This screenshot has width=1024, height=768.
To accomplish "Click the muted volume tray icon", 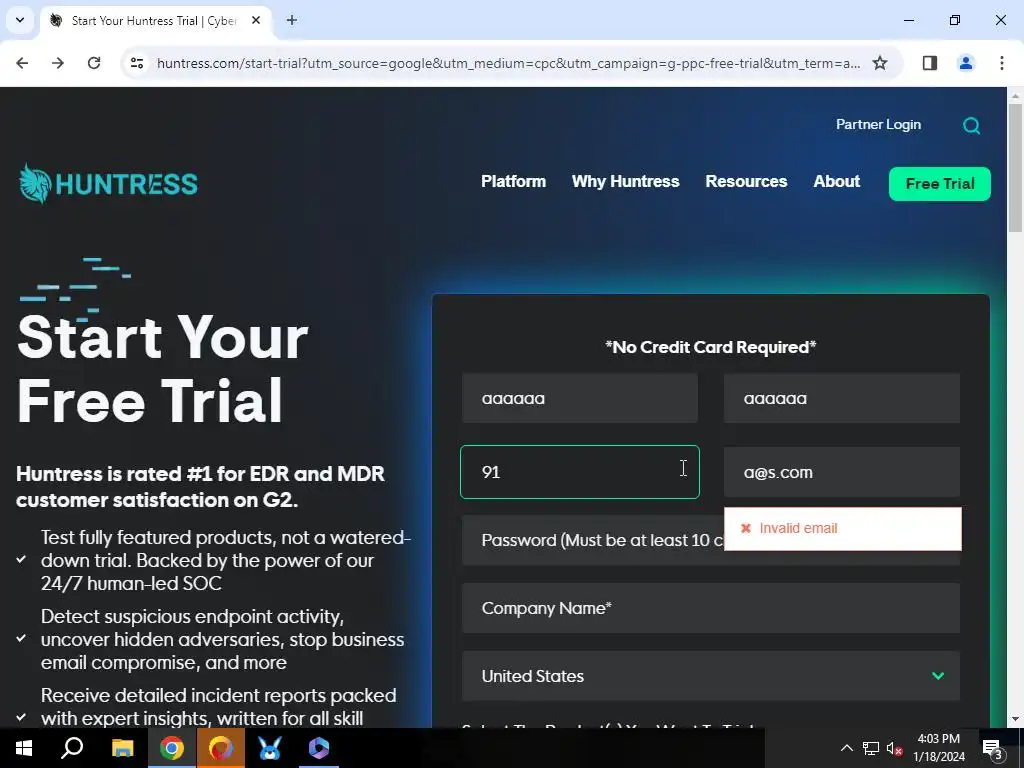I will click(894, 748).
